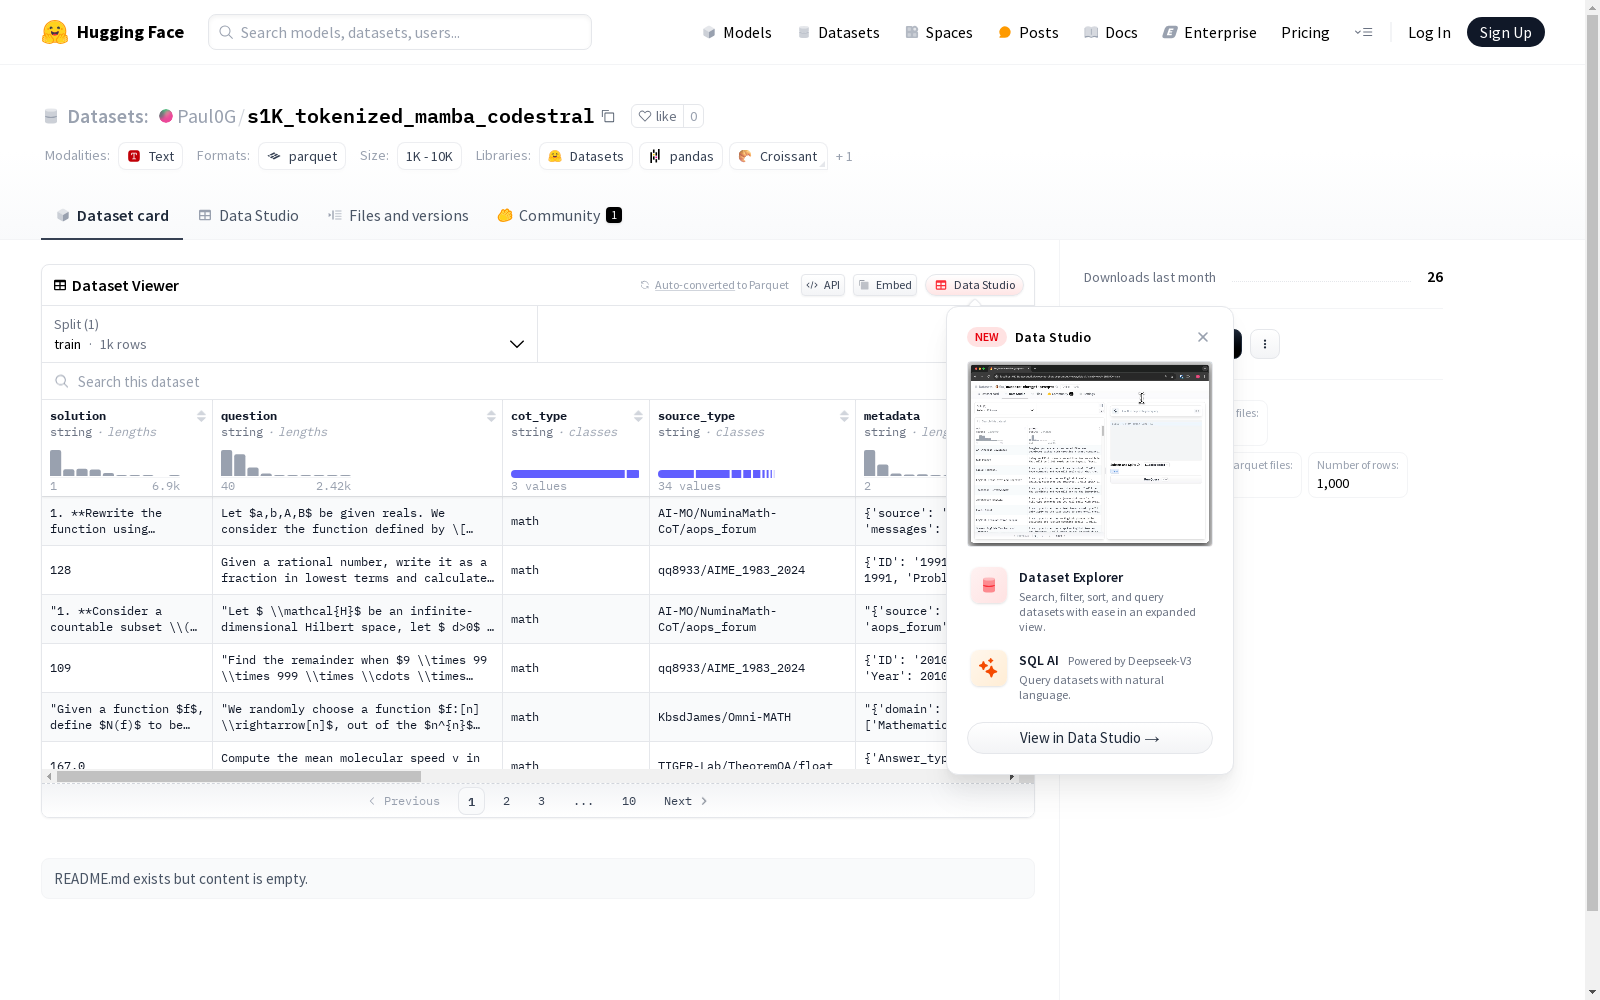The image size is (1600, 1000).
Task: Sort by the solution column
Action: (x=201, y=416)
